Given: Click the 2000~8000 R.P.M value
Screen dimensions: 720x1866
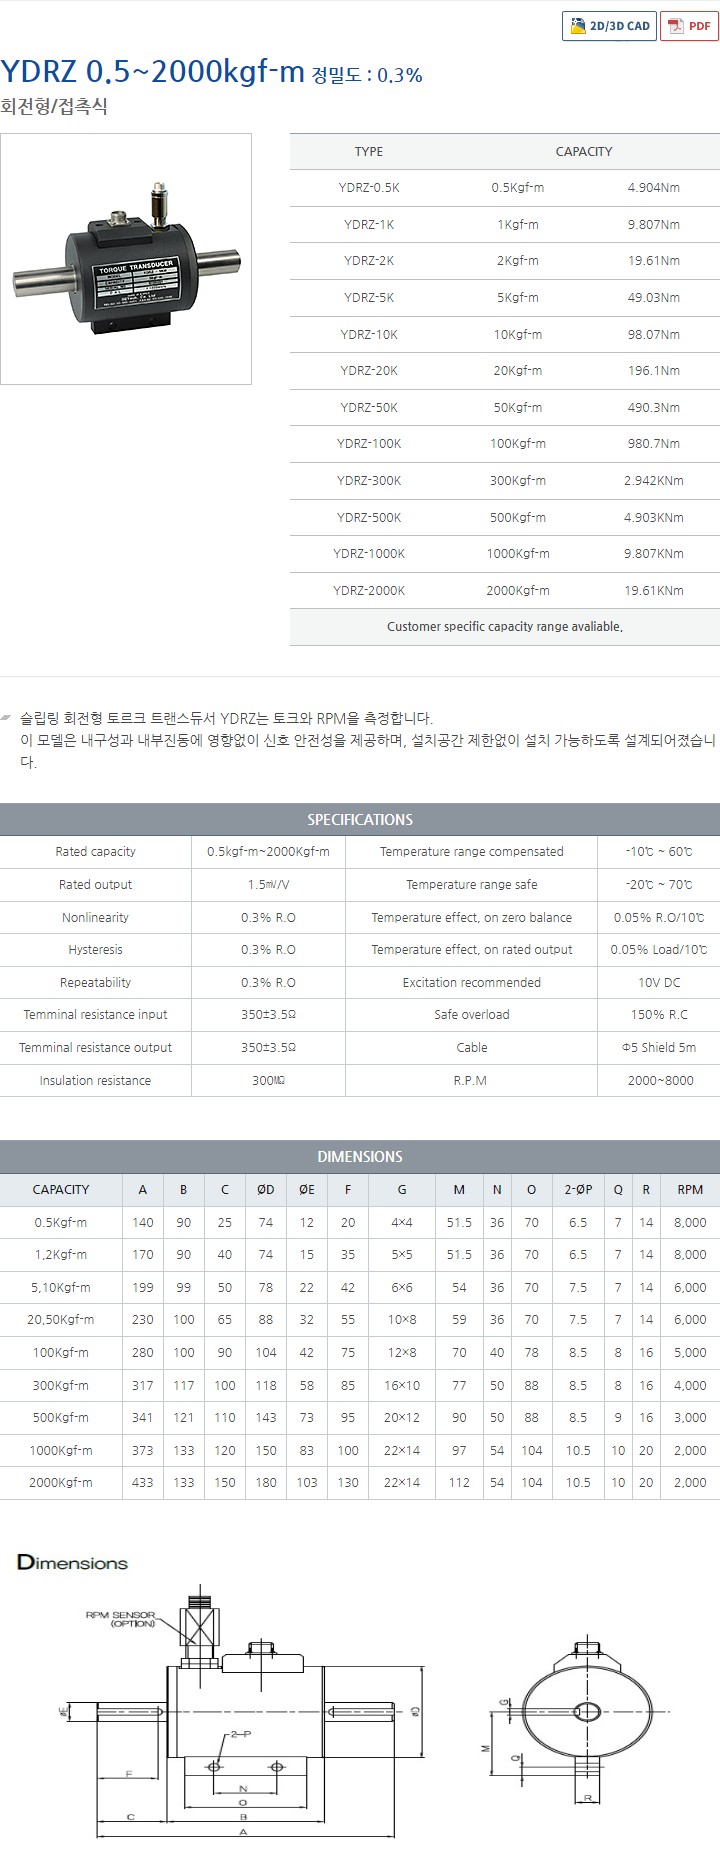Looking at the screenshot, I should tap(659, 1081).
